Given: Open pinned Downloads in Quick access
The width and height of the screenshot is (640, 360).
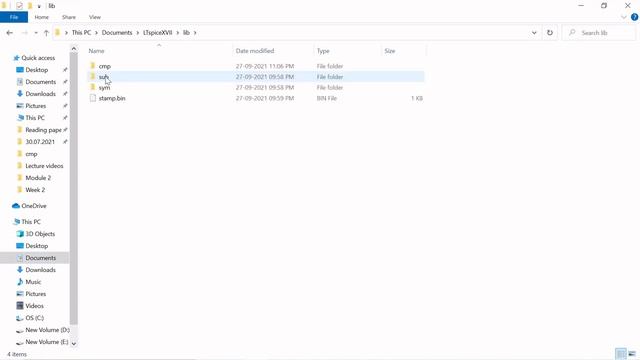Looking at the screenshot, I should point(40,94).
